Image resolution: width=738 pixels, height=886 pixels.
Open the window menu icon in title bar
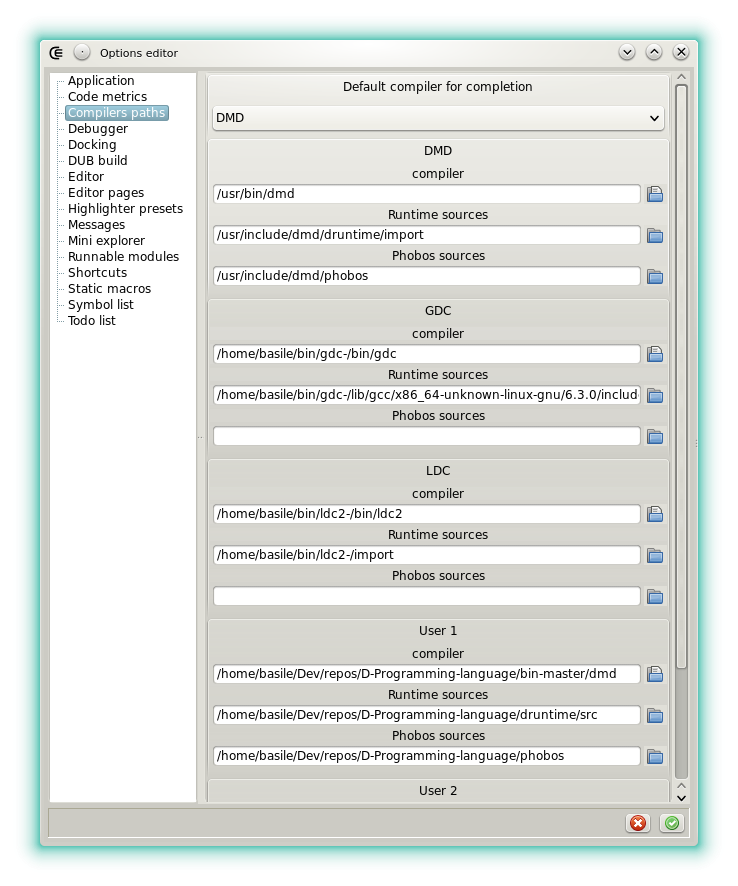pos(57,52)
